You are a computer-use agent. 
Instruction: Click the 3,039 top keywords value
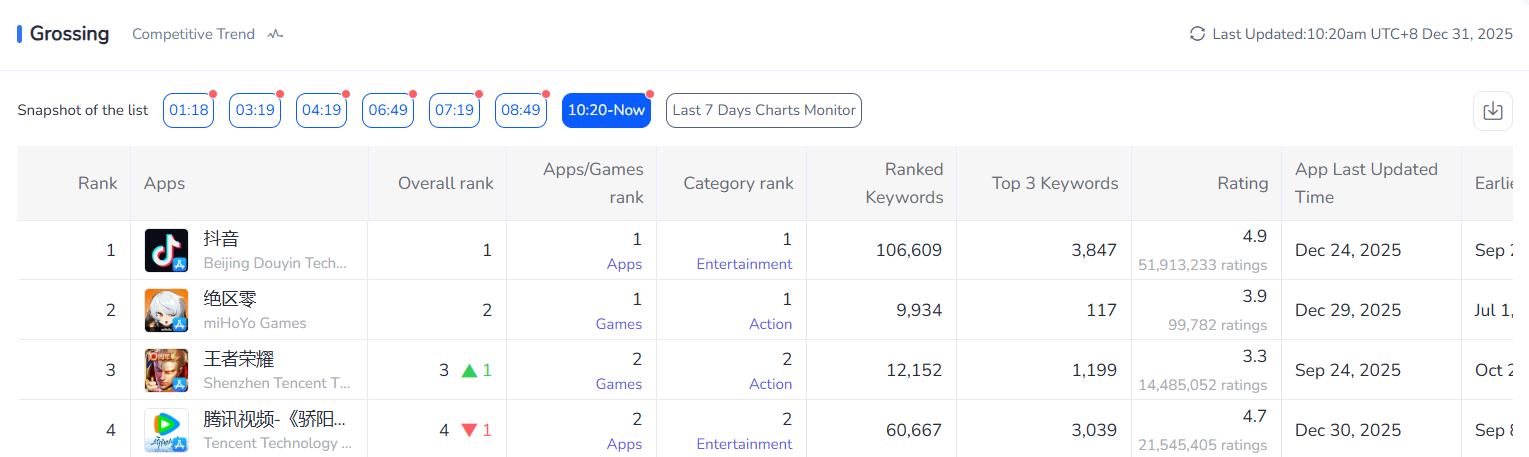point(1094,430)
